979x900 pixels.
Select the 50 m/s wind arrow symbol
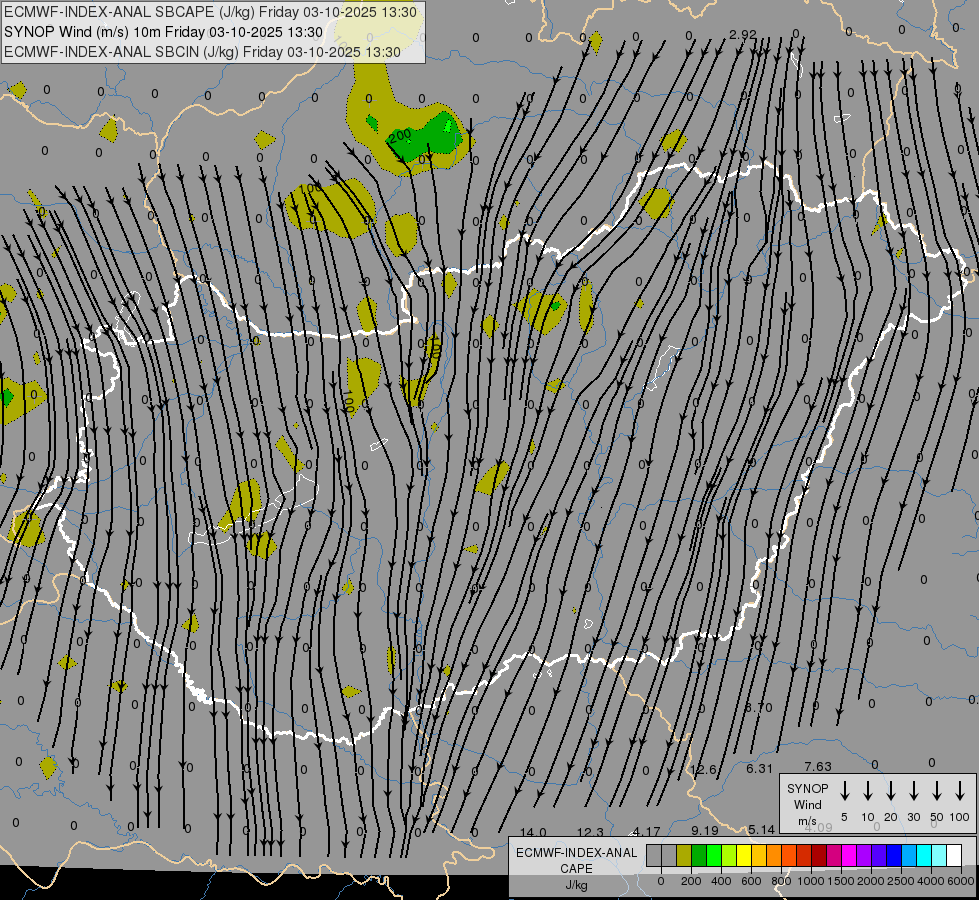point(937,791)
